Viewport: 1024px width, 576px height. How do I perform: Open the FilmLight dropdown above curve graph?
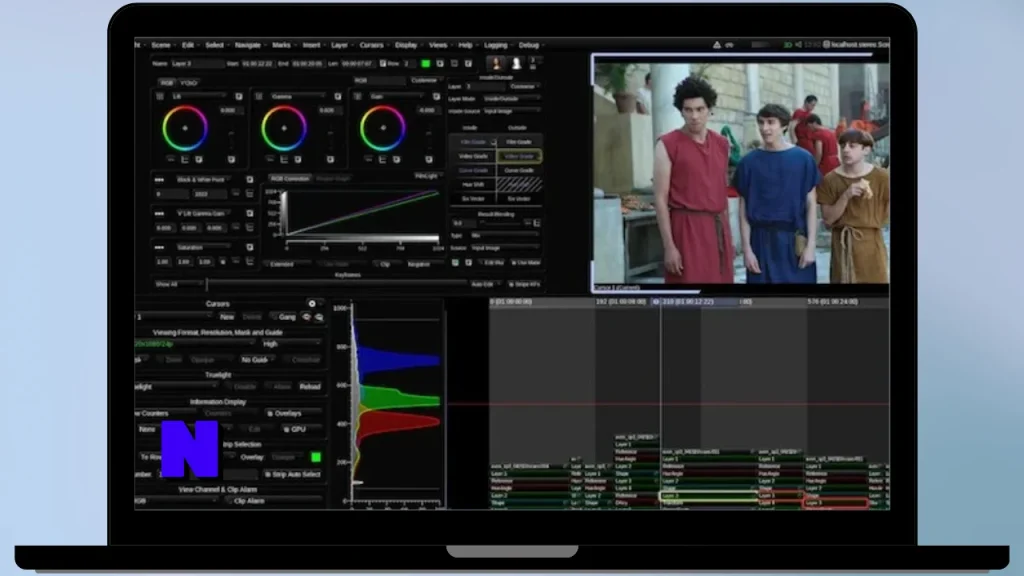click(426, 176)
